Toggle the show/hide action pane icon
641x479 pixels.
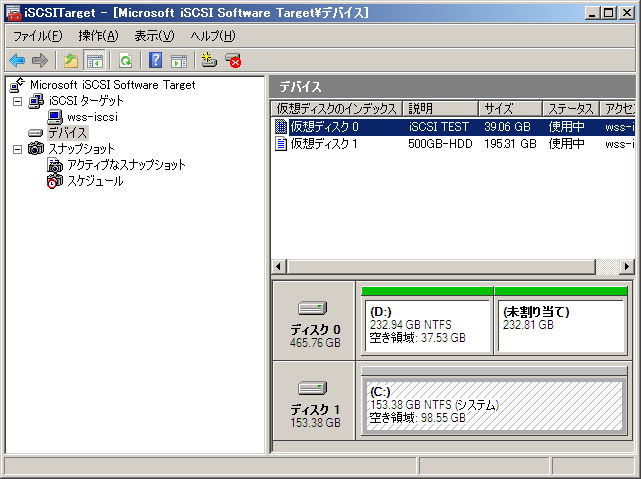click(x=179, y=61)
